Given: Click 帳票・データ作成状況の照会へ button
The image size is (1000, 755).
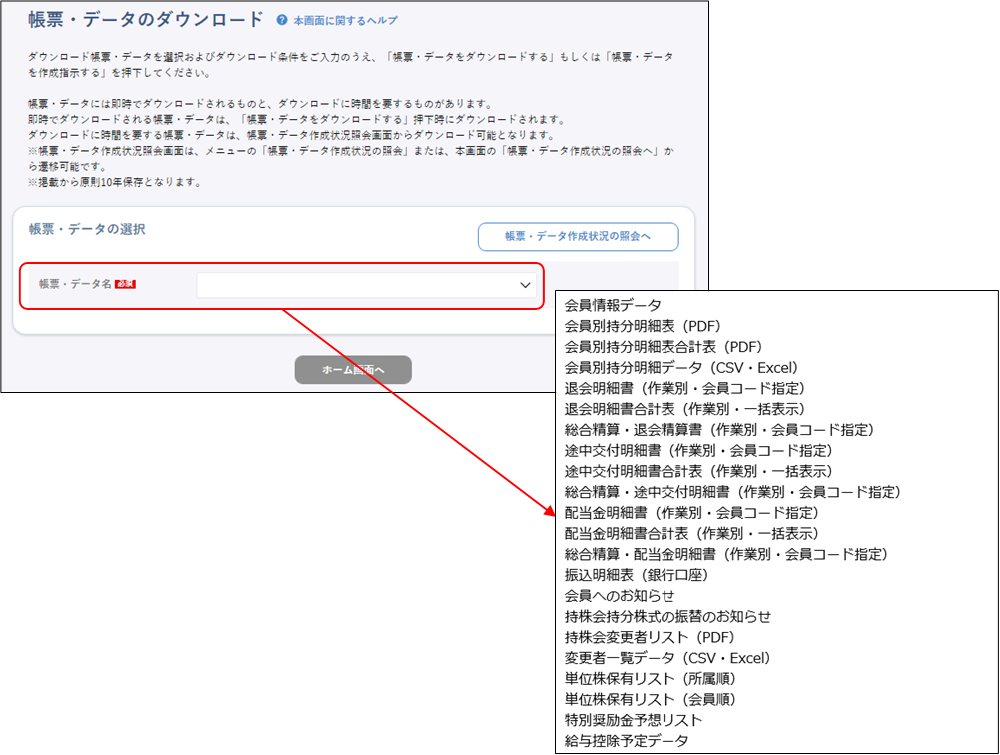Looking at the screenshot, I should tap(577, 237).
